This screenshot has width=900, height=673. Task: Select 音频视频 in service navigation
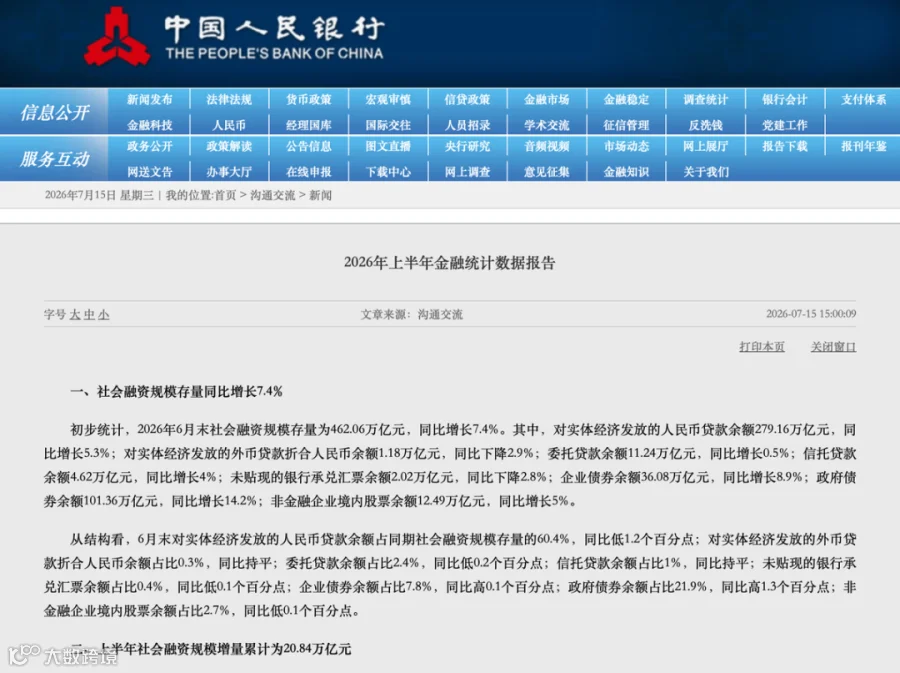pos(546,146)
